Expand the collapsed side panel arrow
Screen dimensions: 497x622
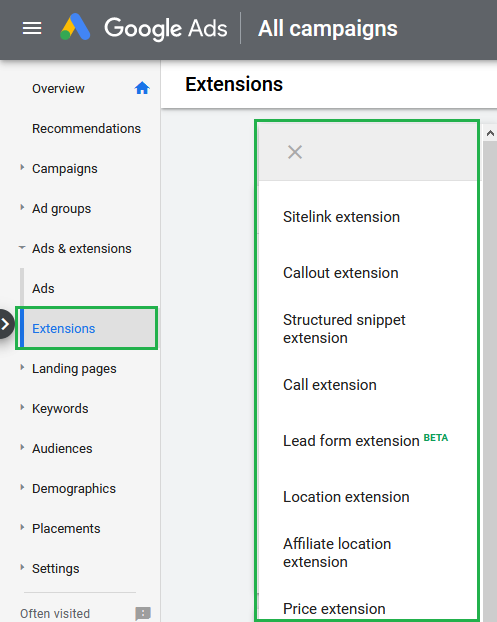point(6,324)
